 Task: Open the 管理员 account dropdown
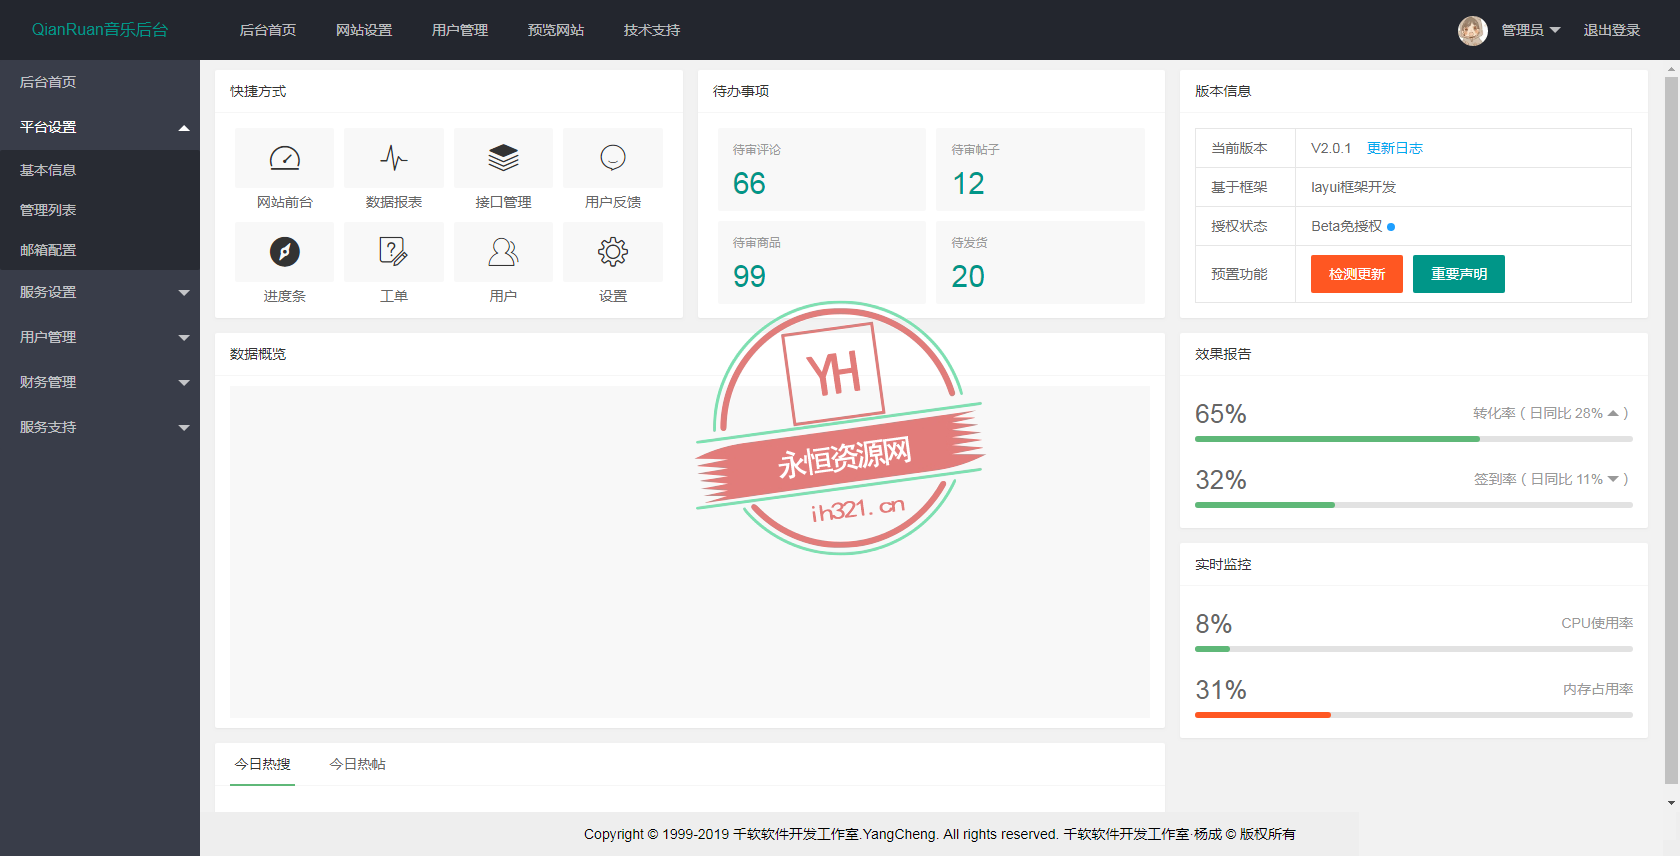click(1530, 31)
